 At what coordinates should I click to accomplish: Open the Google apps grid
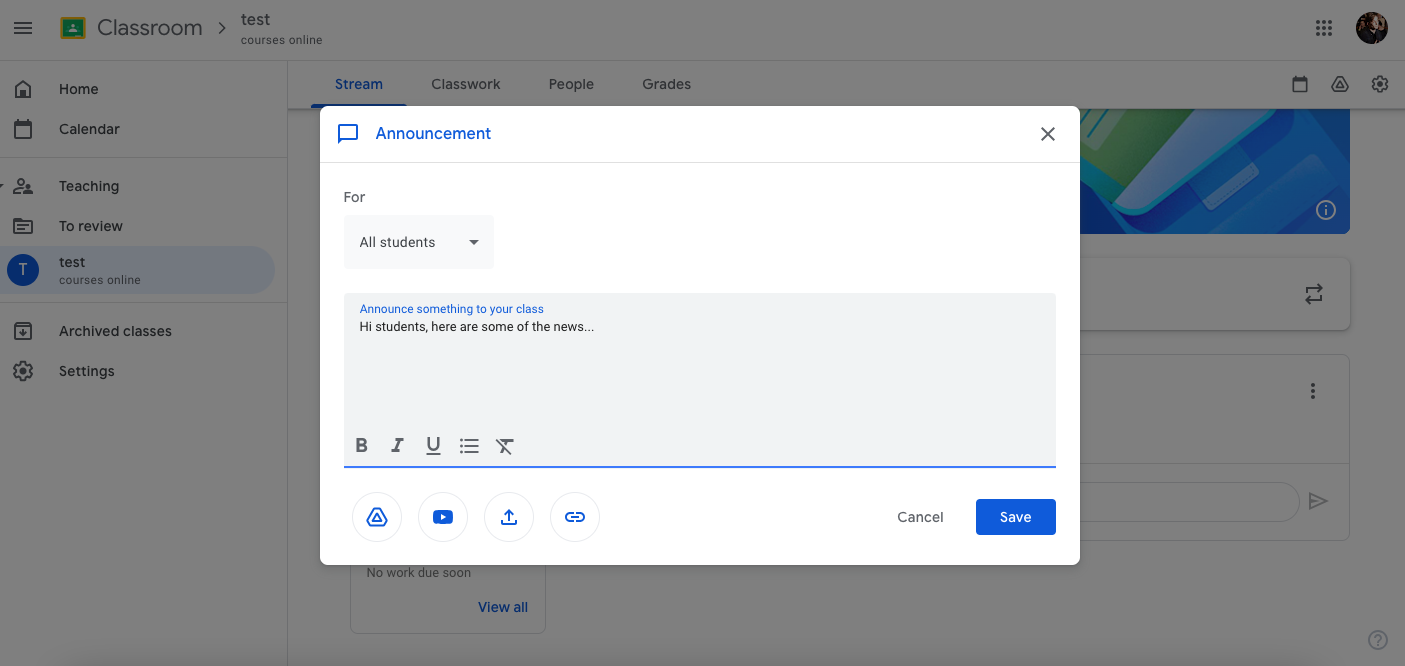coord(1324,28)
